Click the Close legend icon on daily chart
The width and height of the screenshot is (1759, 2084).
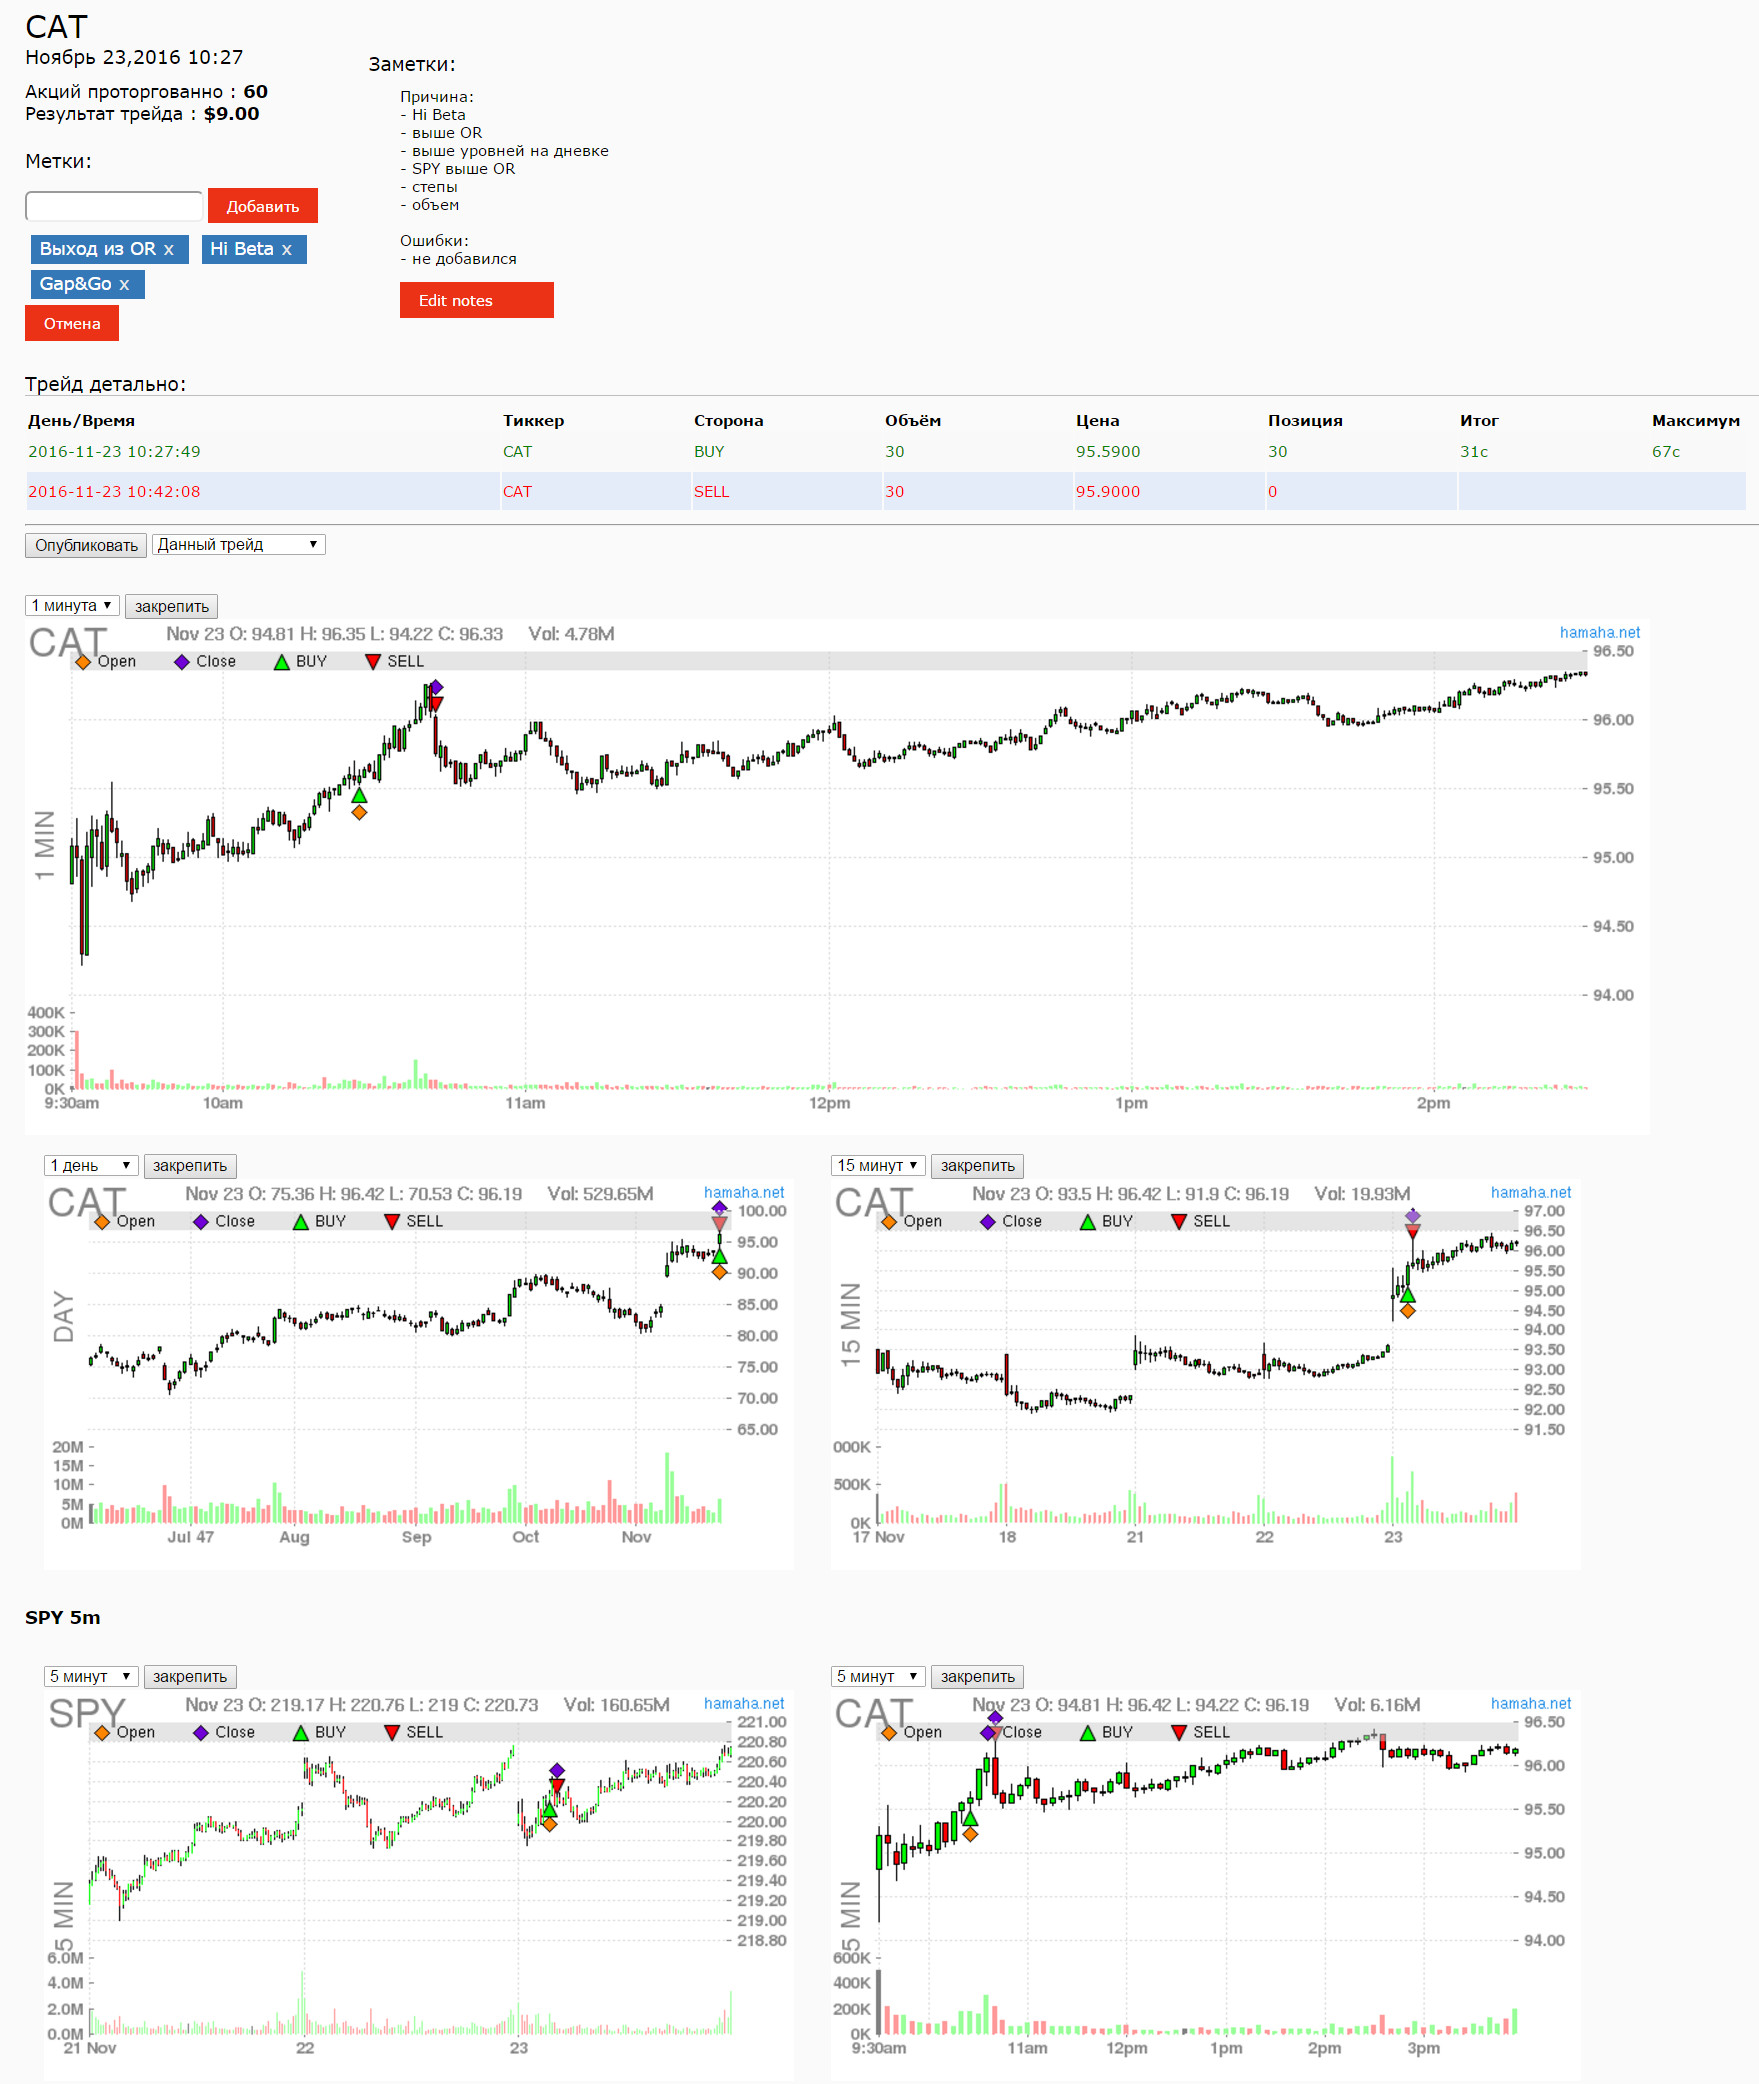(x=200, y=1222)
